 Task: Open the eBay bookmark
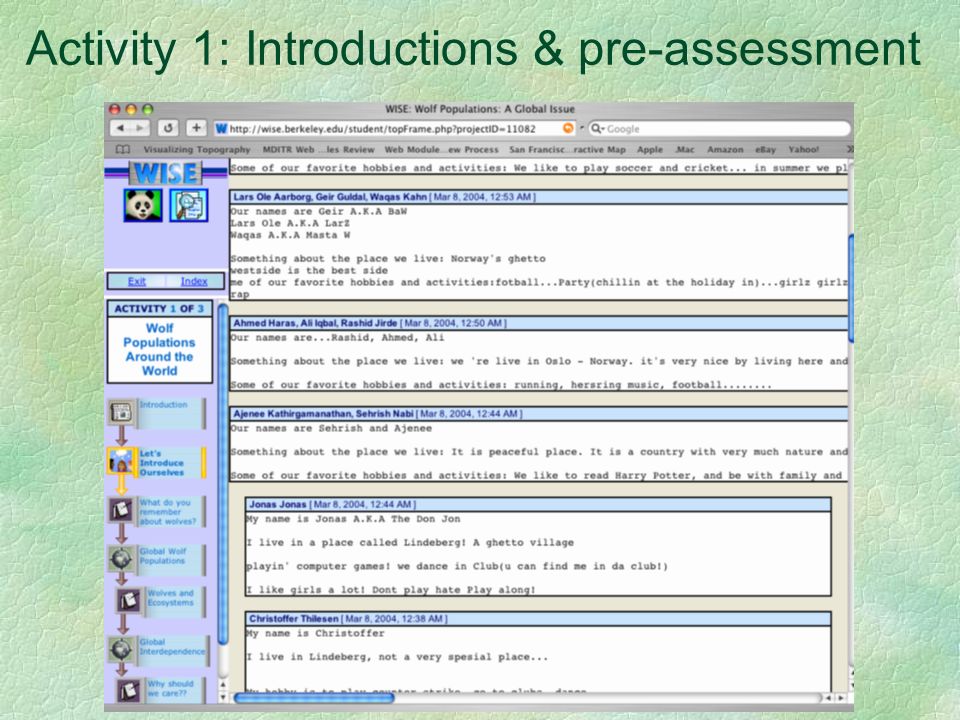click(x=765, y=149)
